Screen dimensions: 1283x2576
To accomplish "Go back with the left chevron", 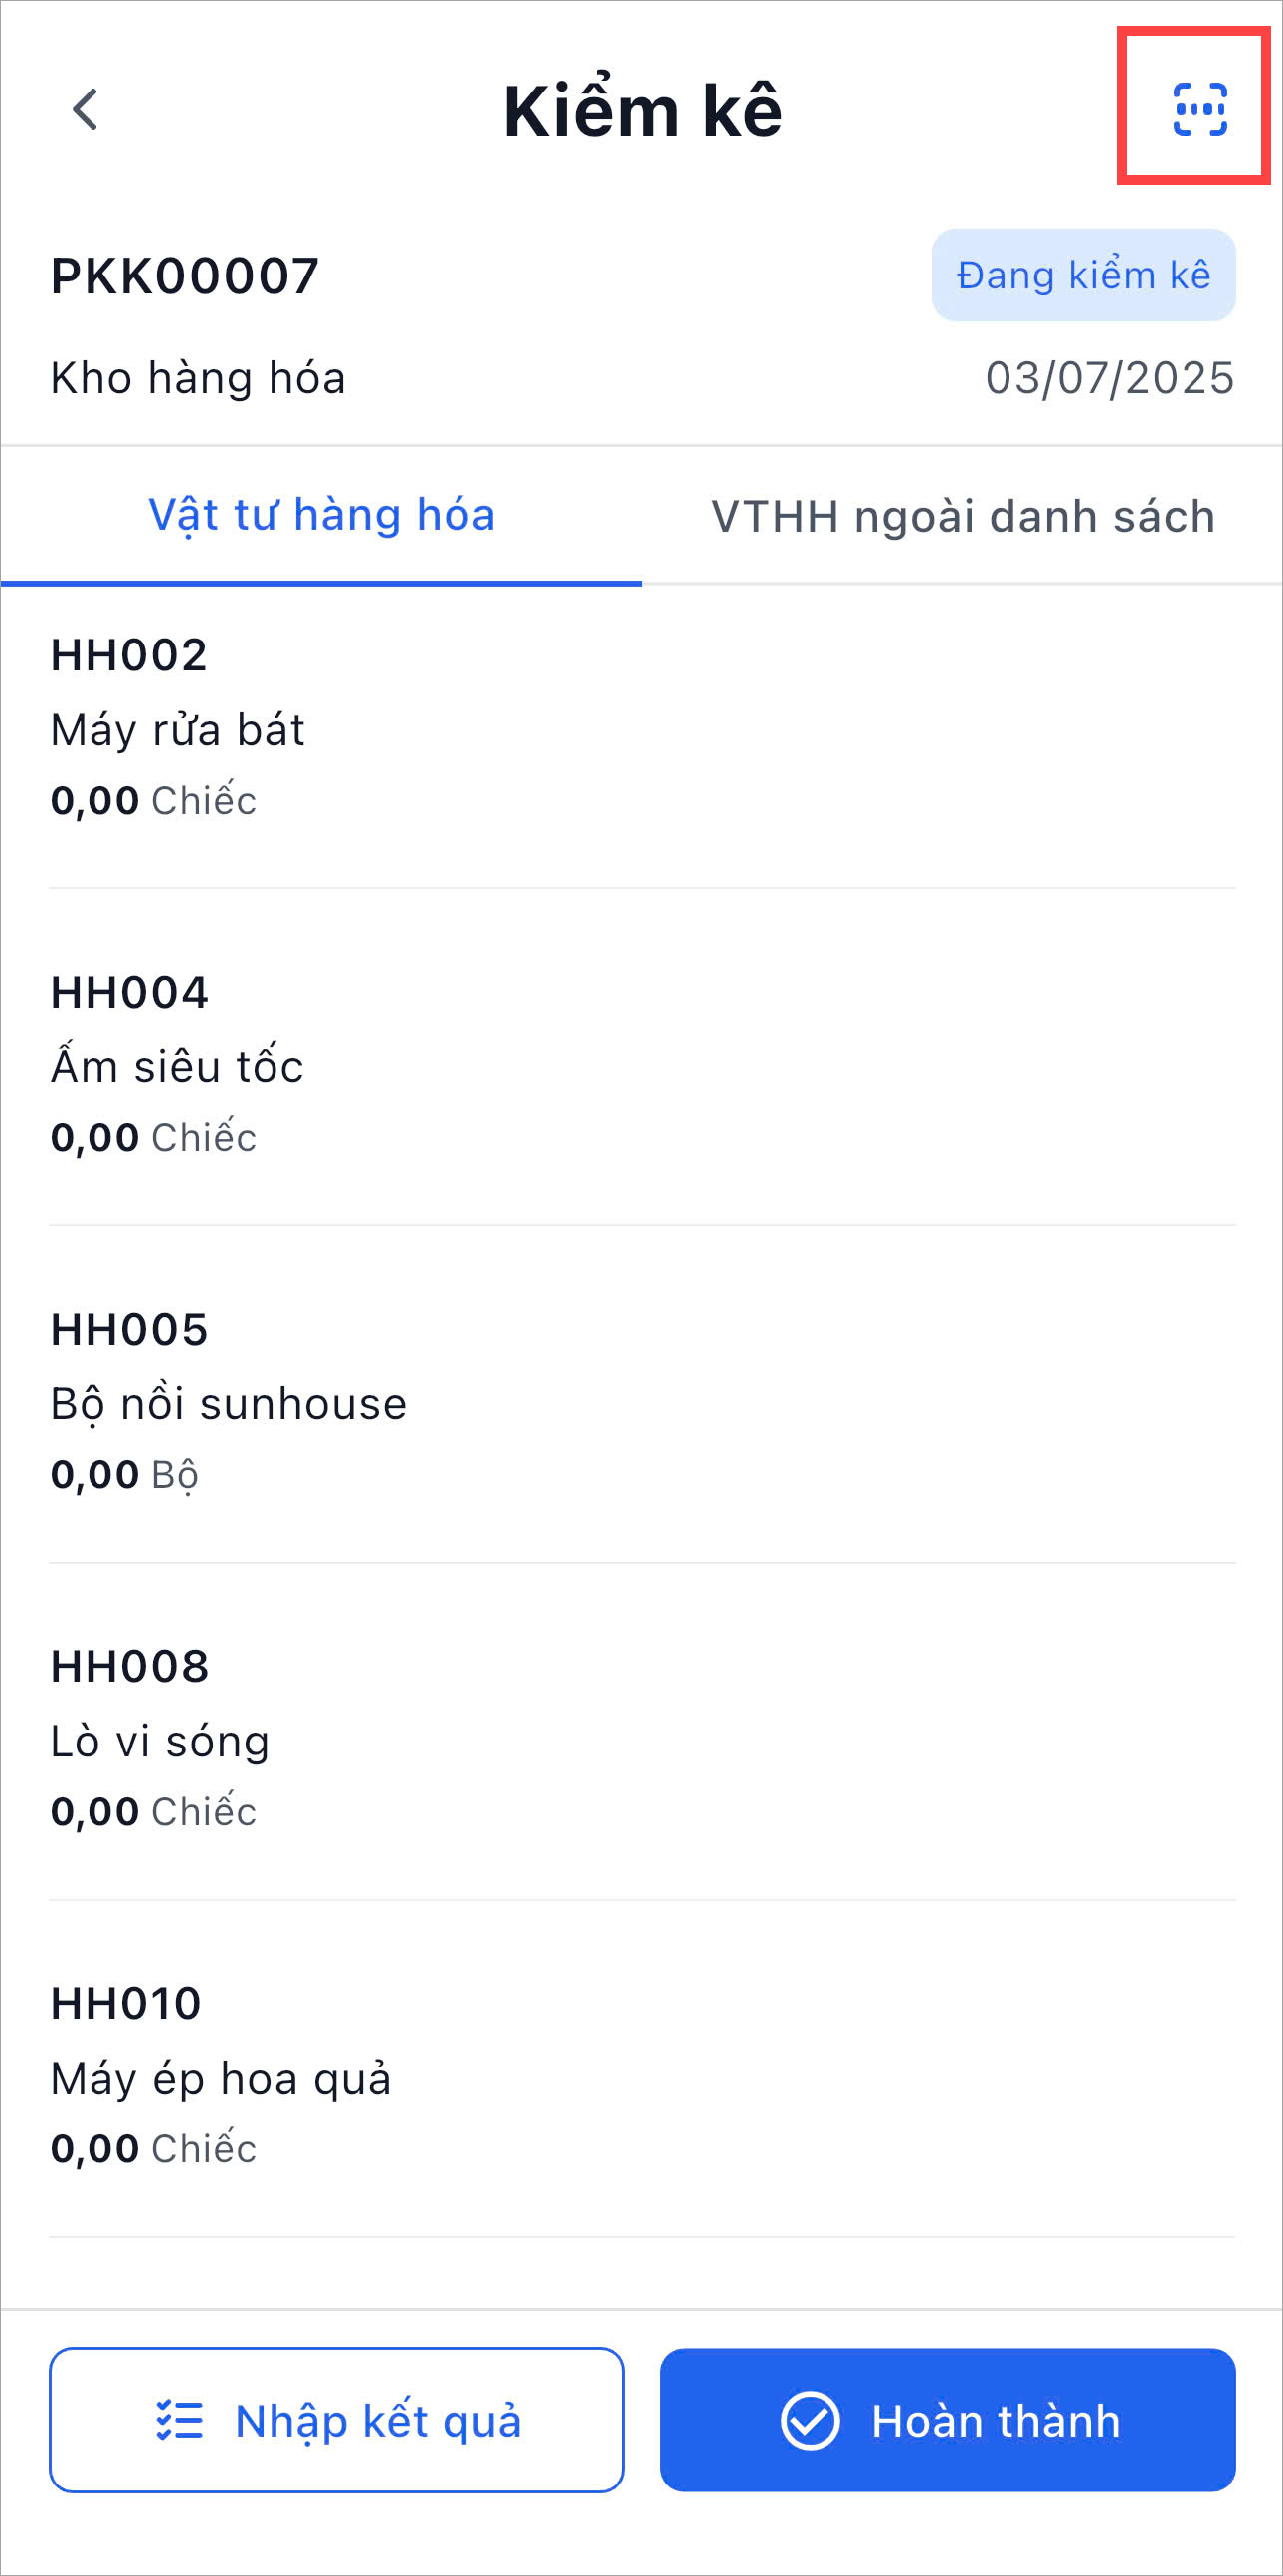I will 86,109.
